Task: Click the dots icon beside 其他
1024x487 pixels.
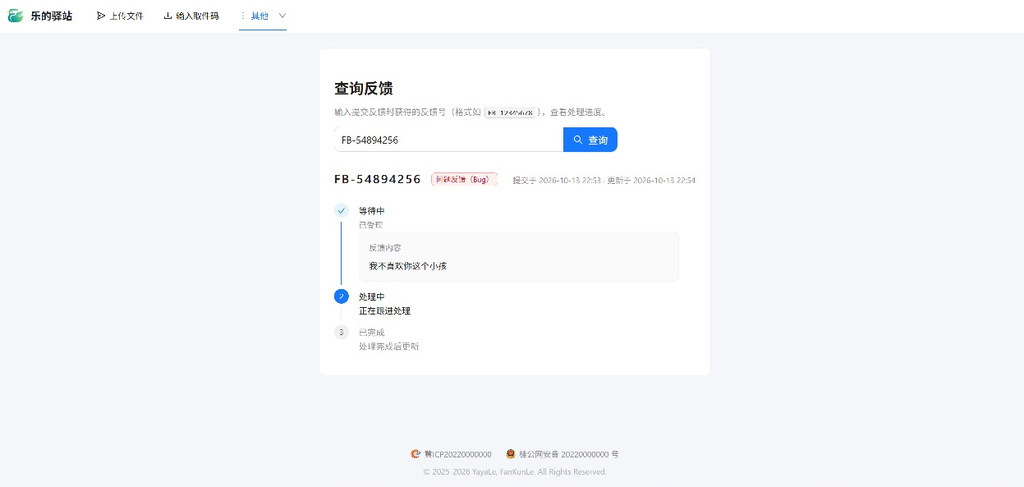Action: (x=243, y=16)
